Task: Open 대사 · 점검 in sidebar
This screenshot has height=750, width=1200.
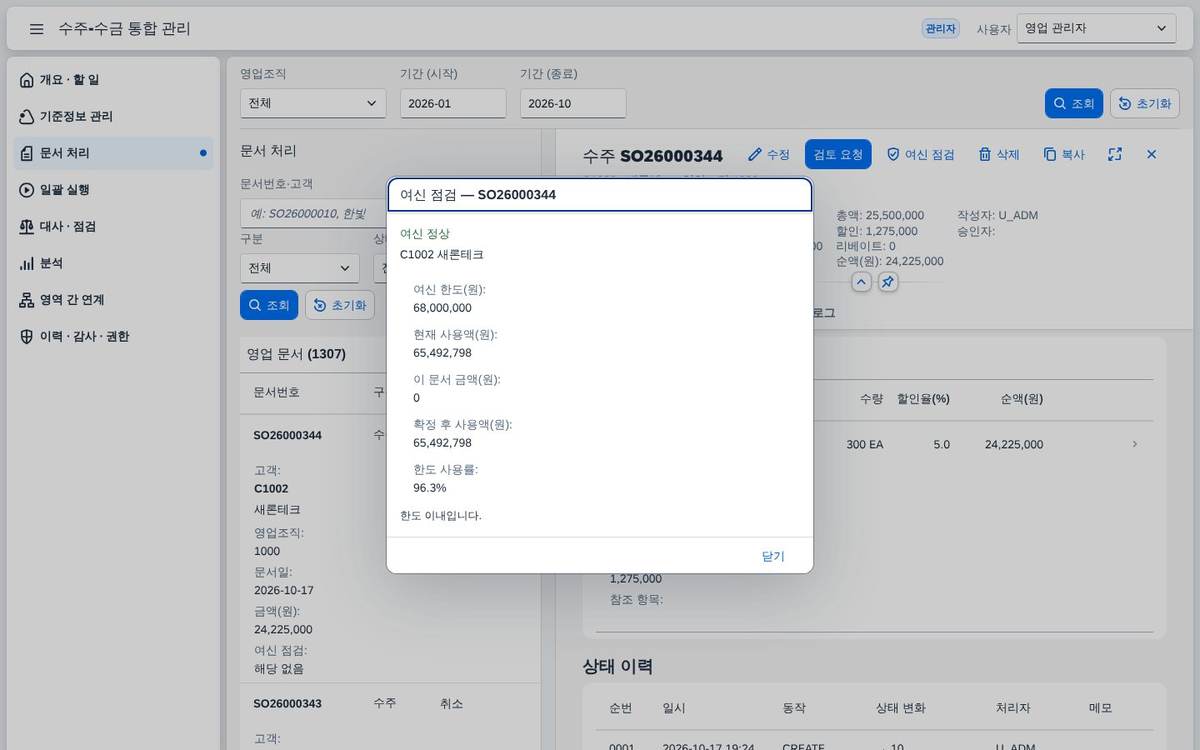Action: 114,226
